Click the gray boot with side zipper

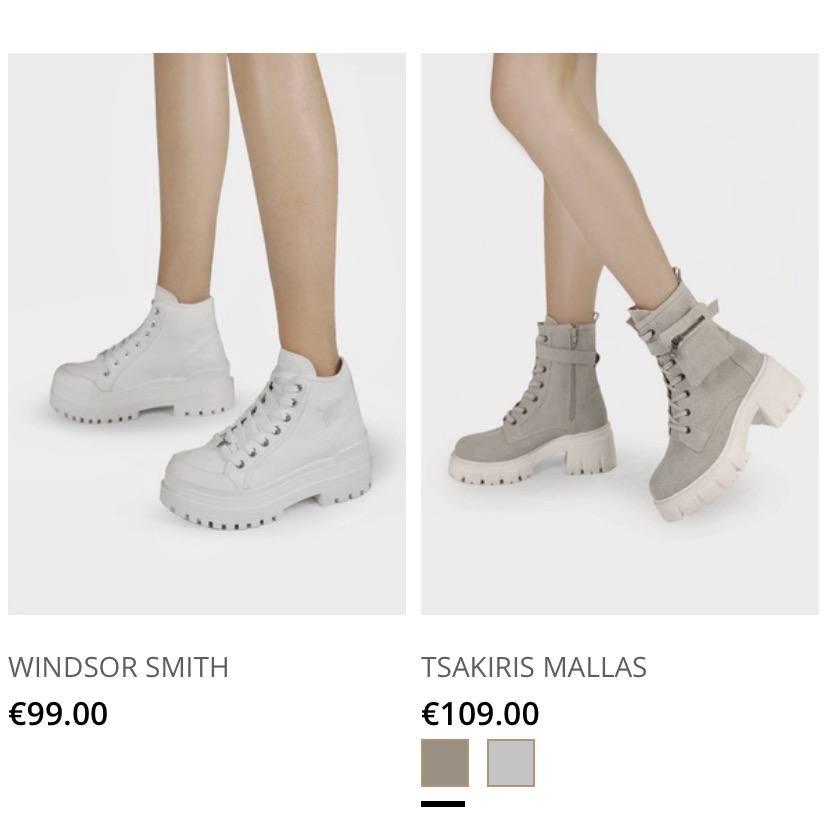[533, 398]
